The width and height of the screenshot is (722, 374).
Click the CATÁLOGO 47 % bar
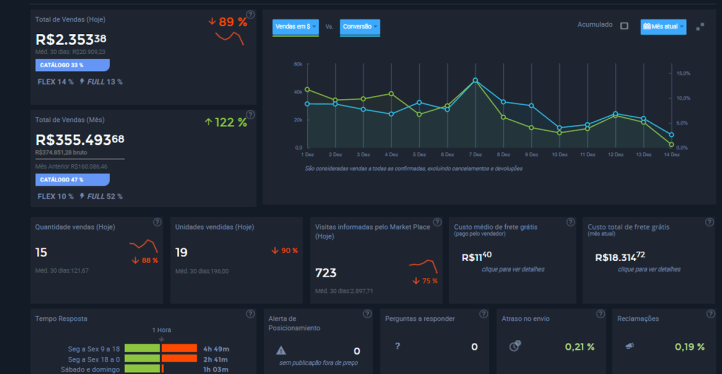tap(72, 180)
